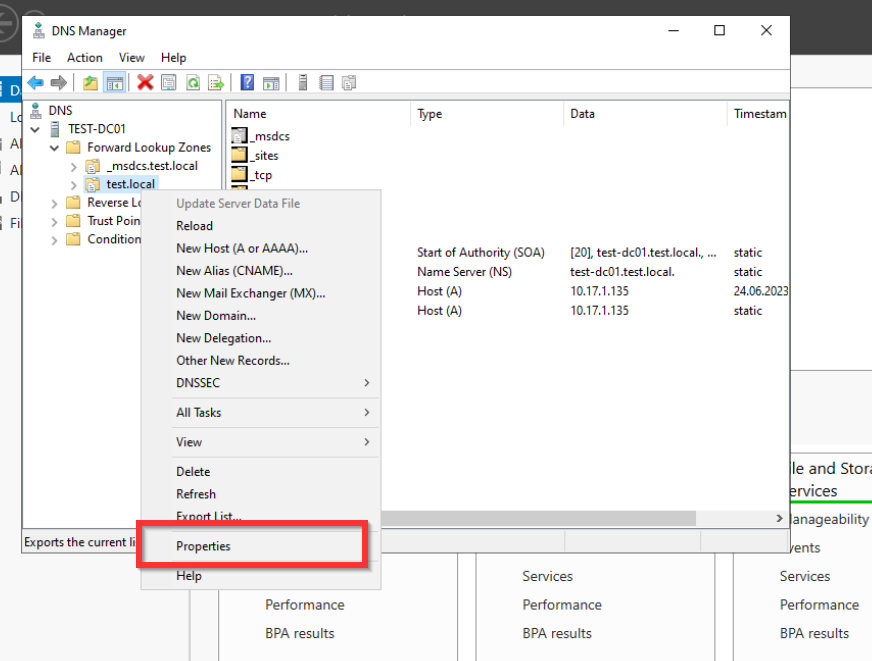
Task: Click Services in Server Manager middle tile
Action: (547, 576)
